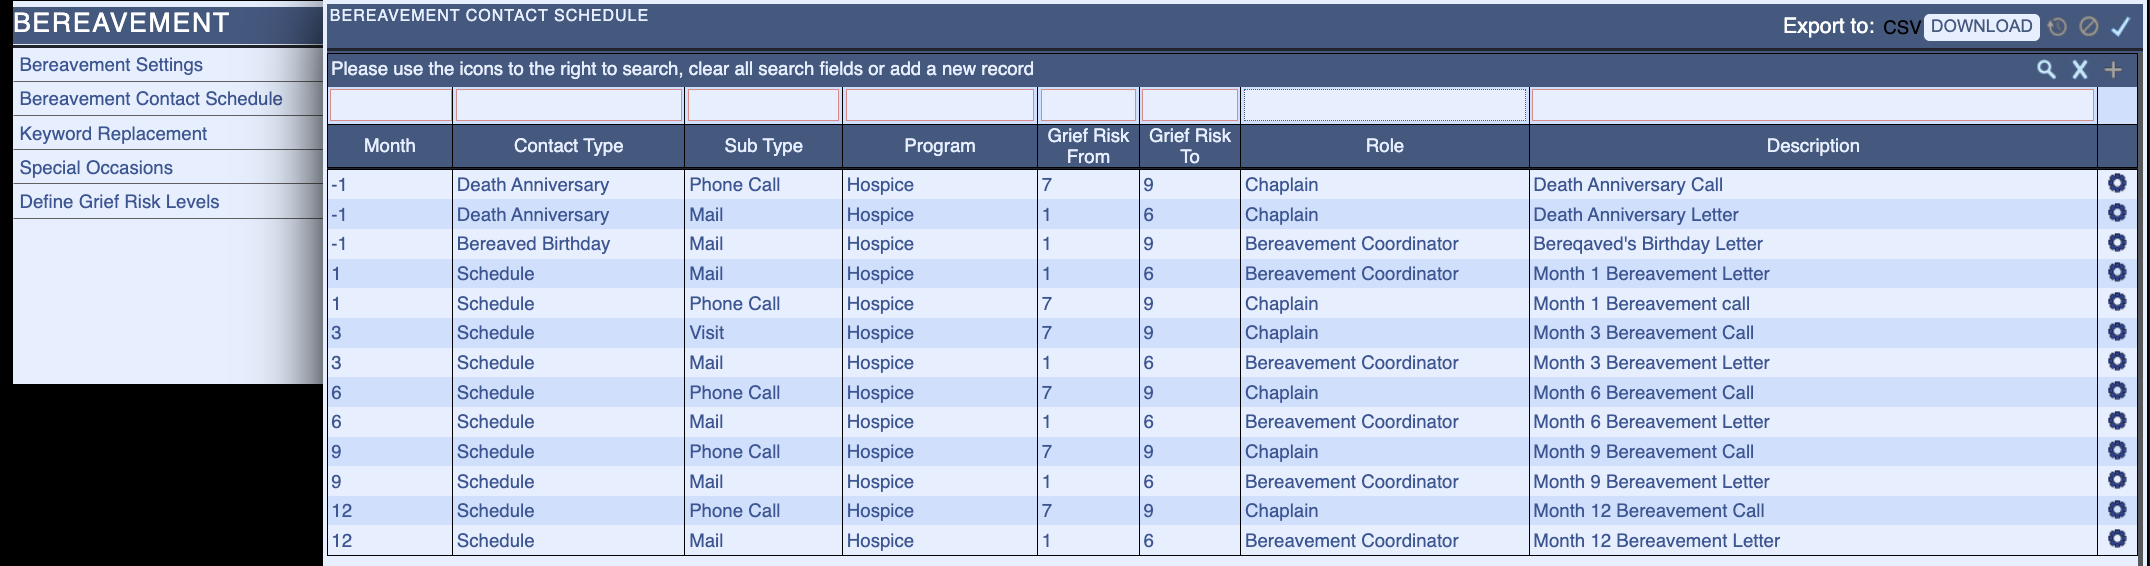This screenshot has height=566, width=2150.
Task: Open gear menu for Death Anniversary Call row
Action: point(2117,183)
